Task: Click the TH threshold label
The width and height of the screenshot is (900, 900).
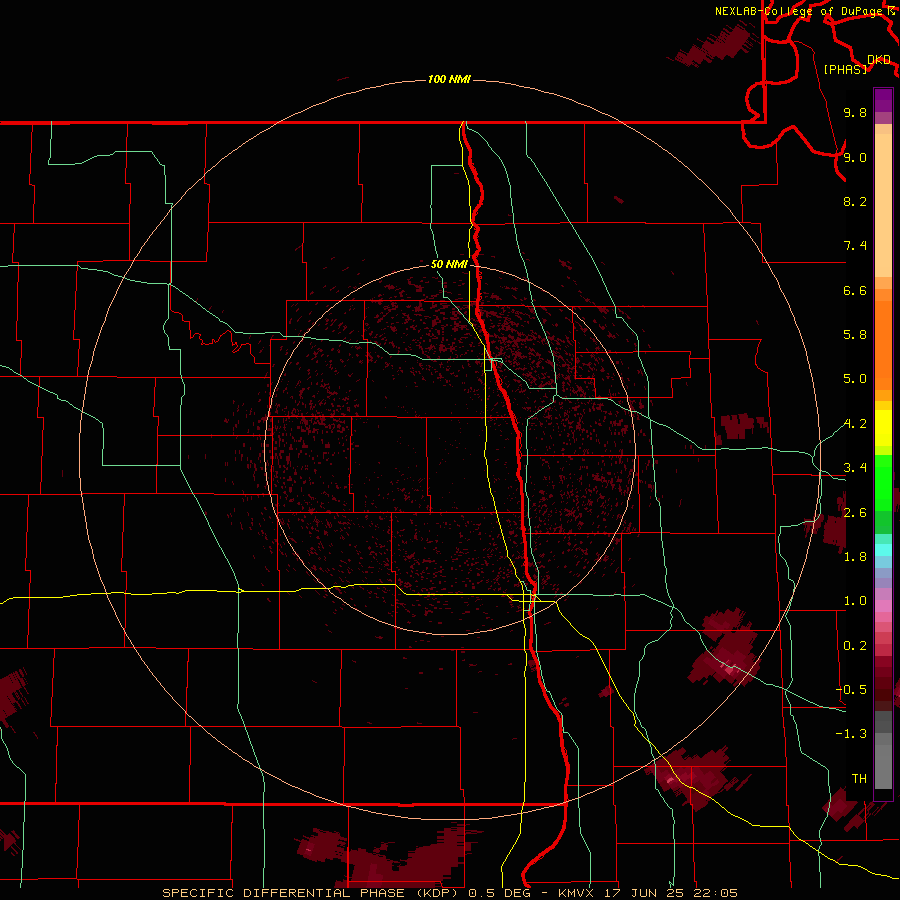Action: pyautogui.click(x=859, y=778)
